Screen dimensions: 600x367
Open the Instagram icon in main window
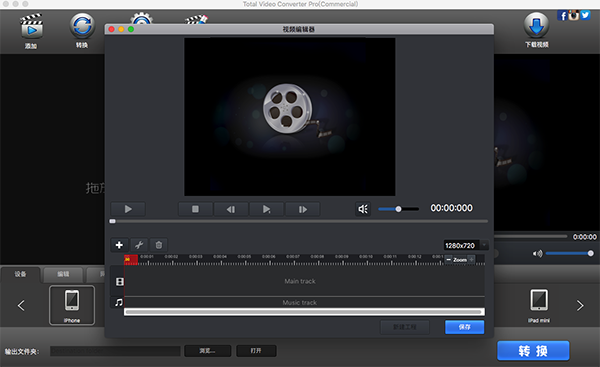point(573,16)
